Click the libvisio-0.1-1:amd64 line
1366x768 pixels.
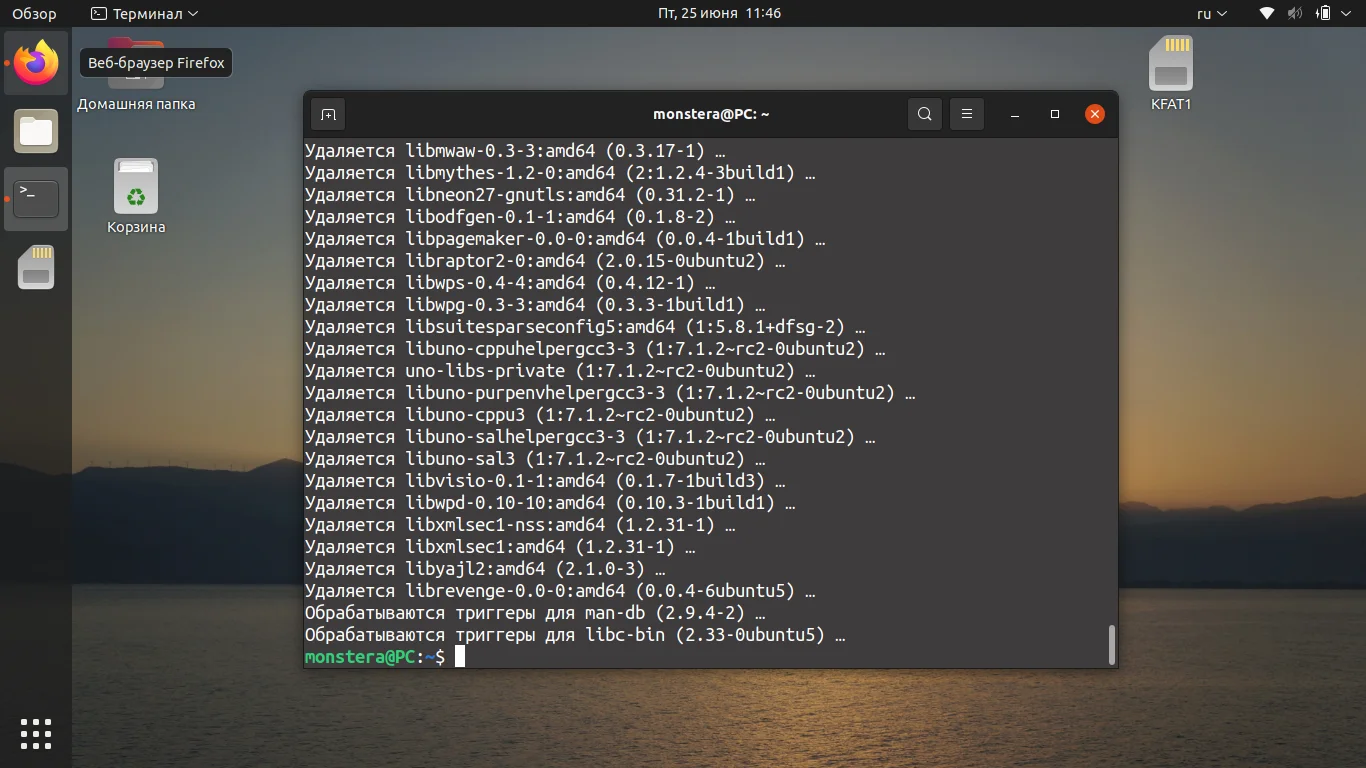[x=545, y=481]
